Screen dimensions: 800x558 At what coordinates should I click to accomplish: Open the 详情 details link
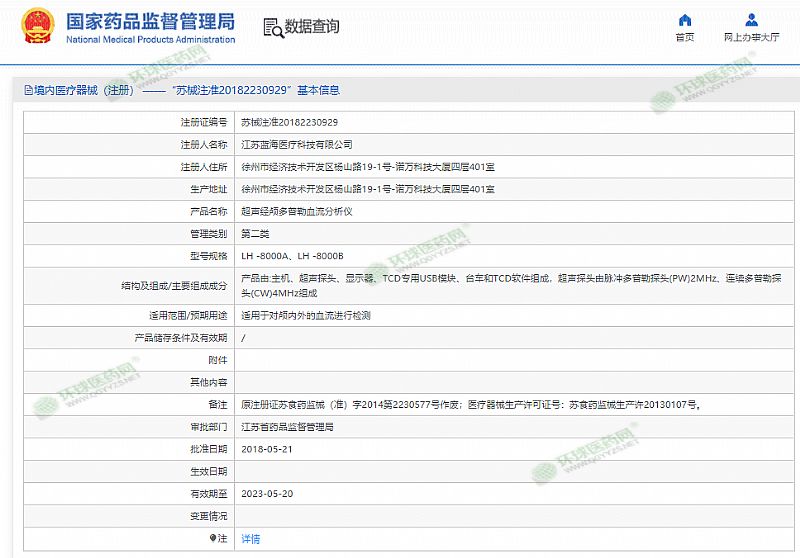tap(250, 538)
